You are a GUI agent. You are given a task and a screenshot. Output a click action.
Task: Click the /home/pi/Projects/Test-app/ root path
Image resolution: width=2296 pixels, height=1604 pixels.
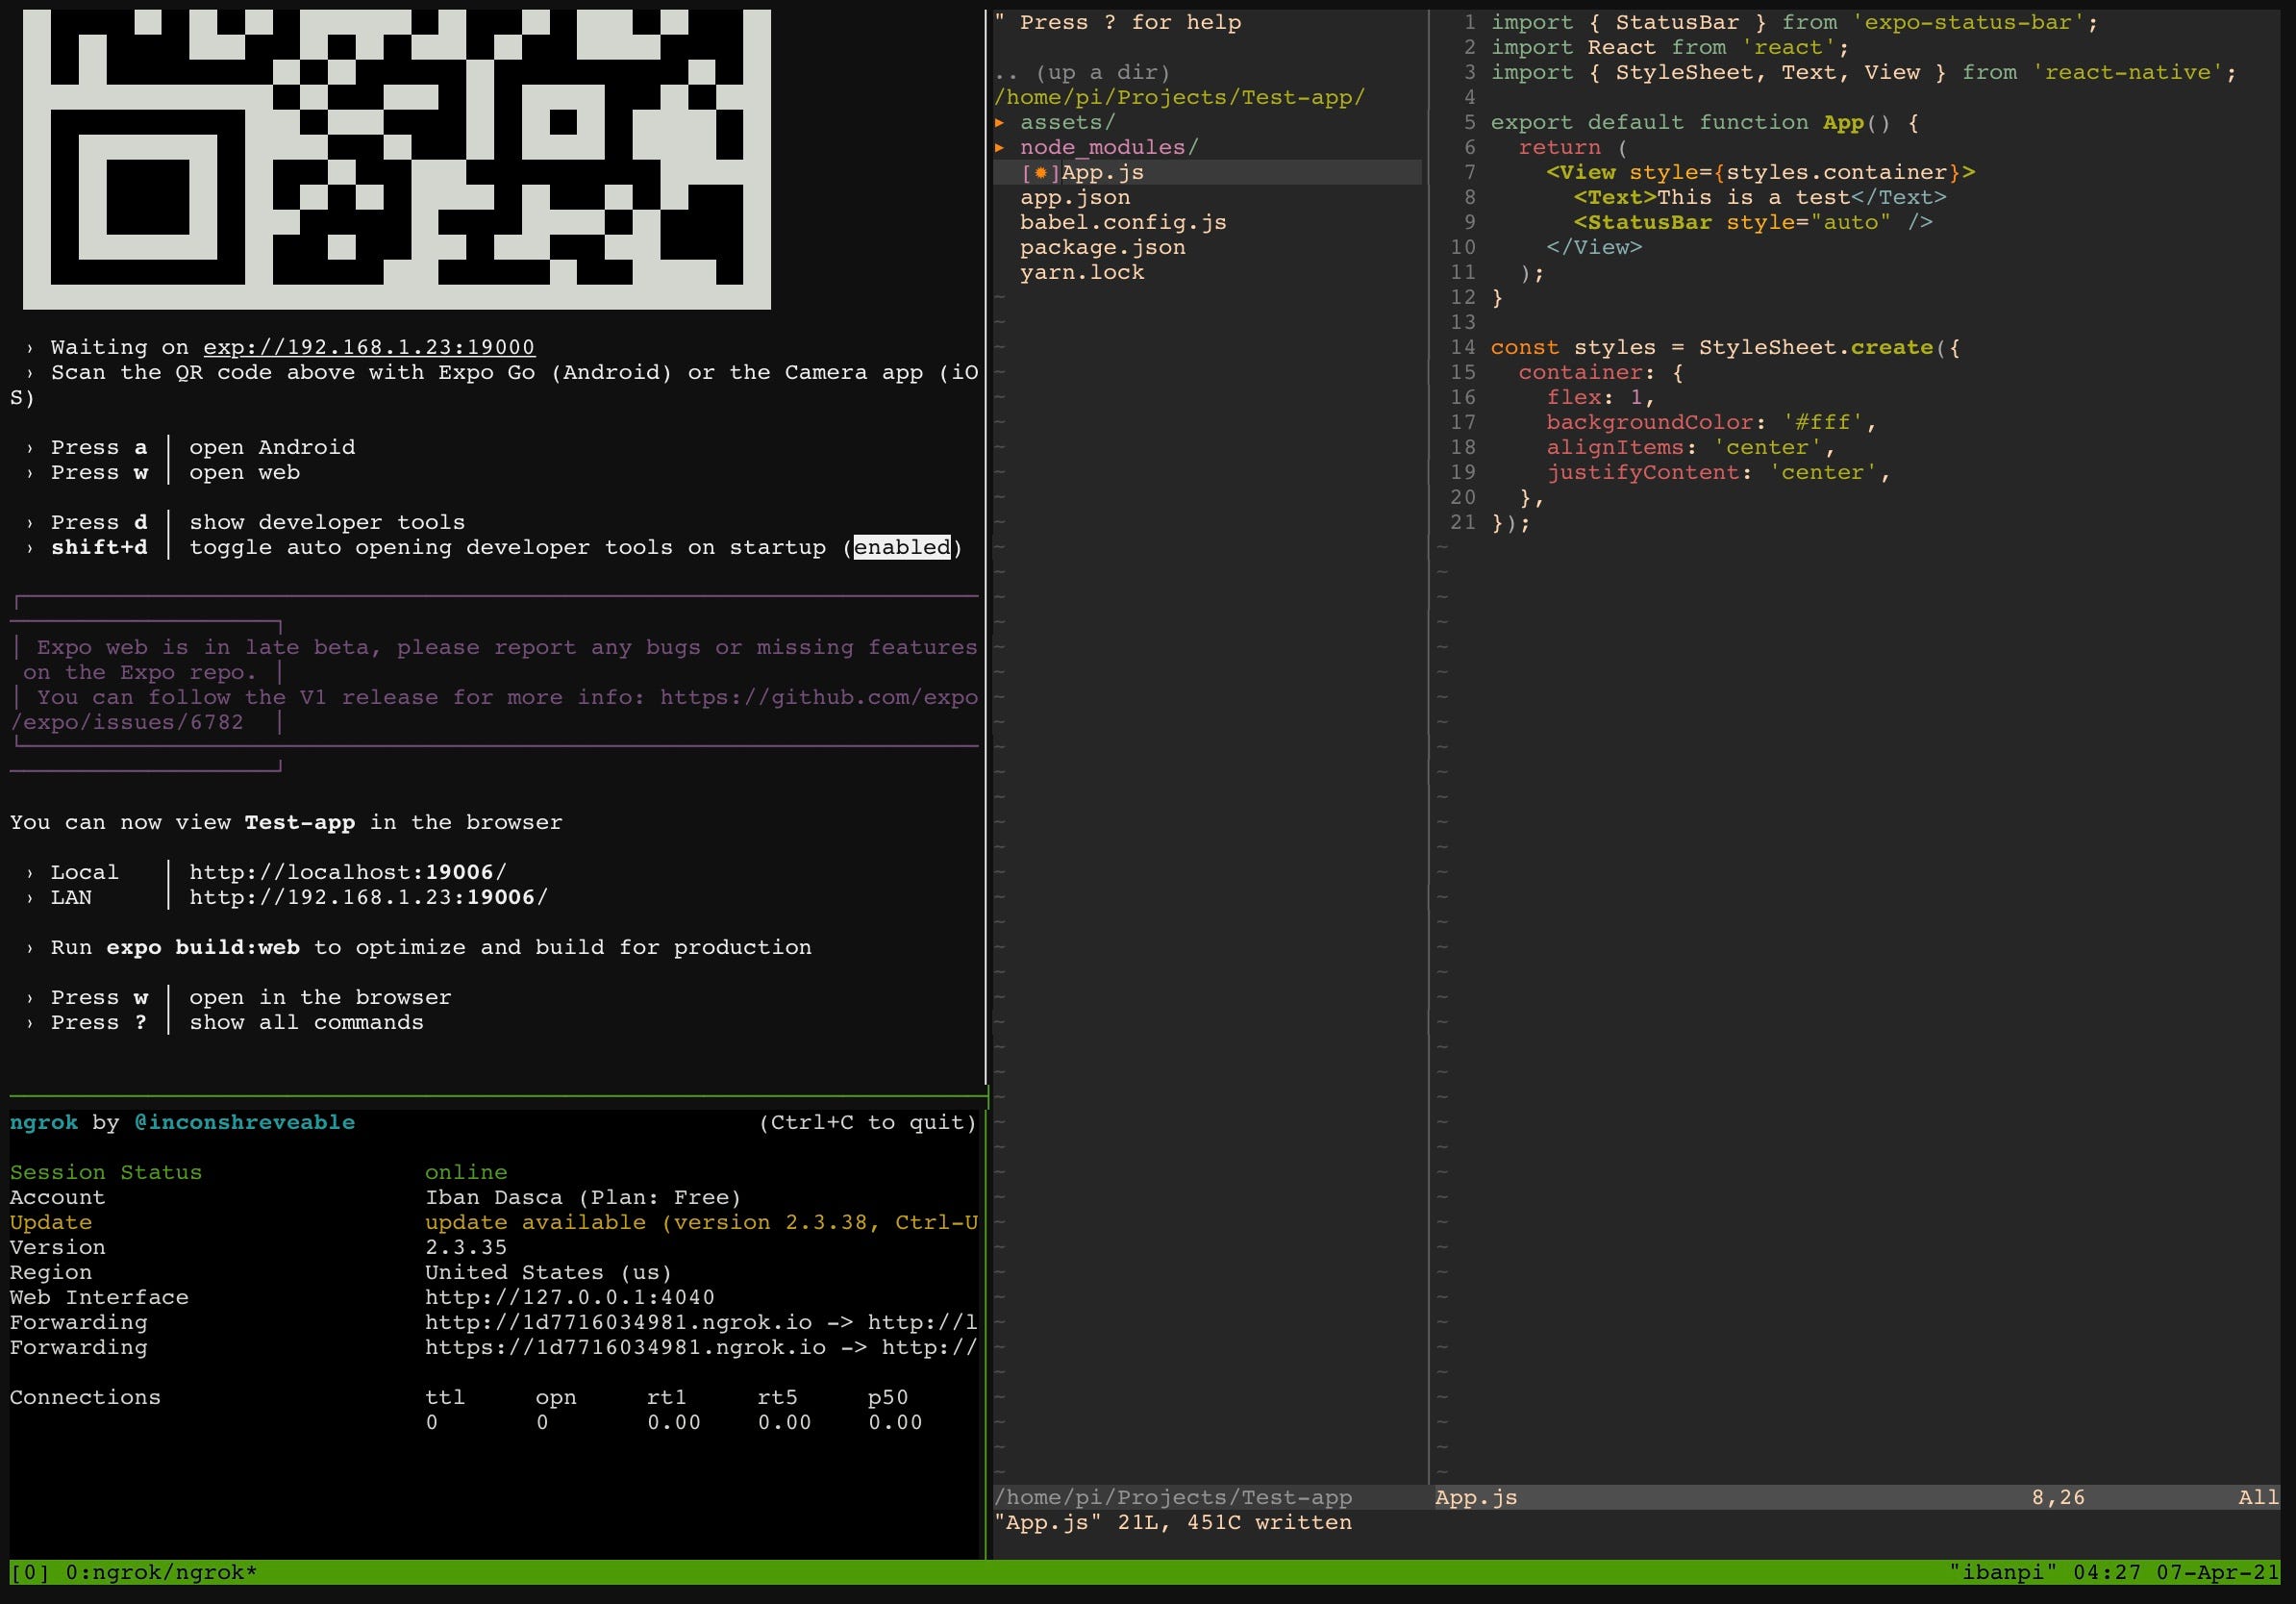pyautogui.click(x=1179, y=97)
